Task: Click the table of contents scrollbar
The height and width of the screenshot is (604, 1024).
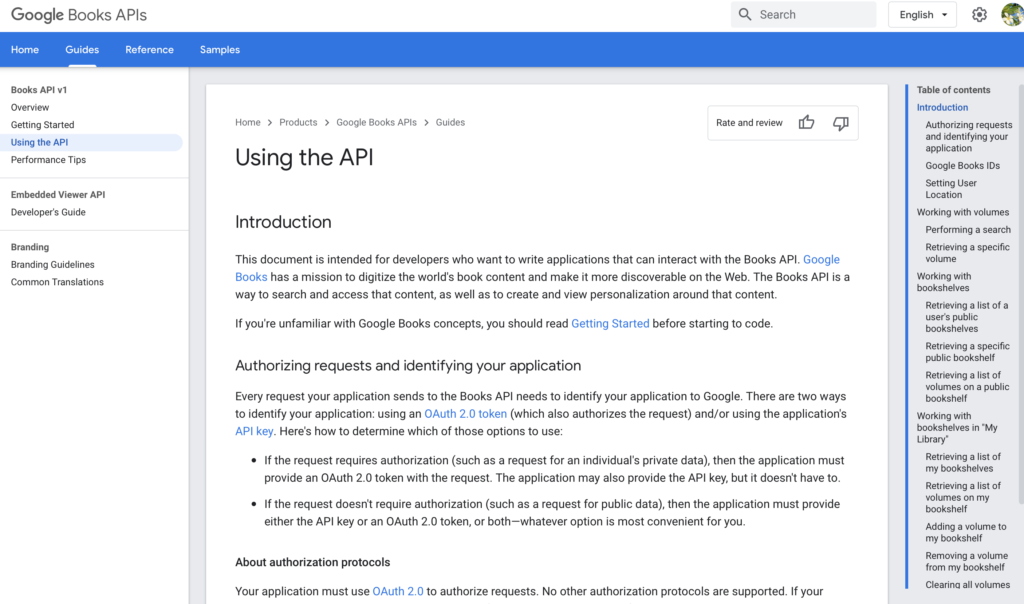Action: 1021,294
